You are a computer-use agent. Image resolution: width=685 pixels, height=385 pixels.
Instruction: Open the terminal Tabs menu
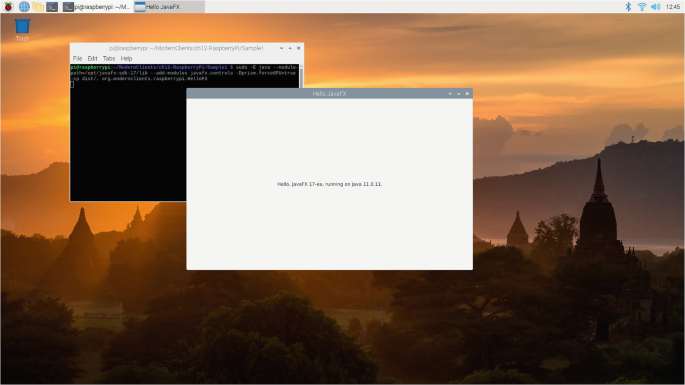(109, 58)
